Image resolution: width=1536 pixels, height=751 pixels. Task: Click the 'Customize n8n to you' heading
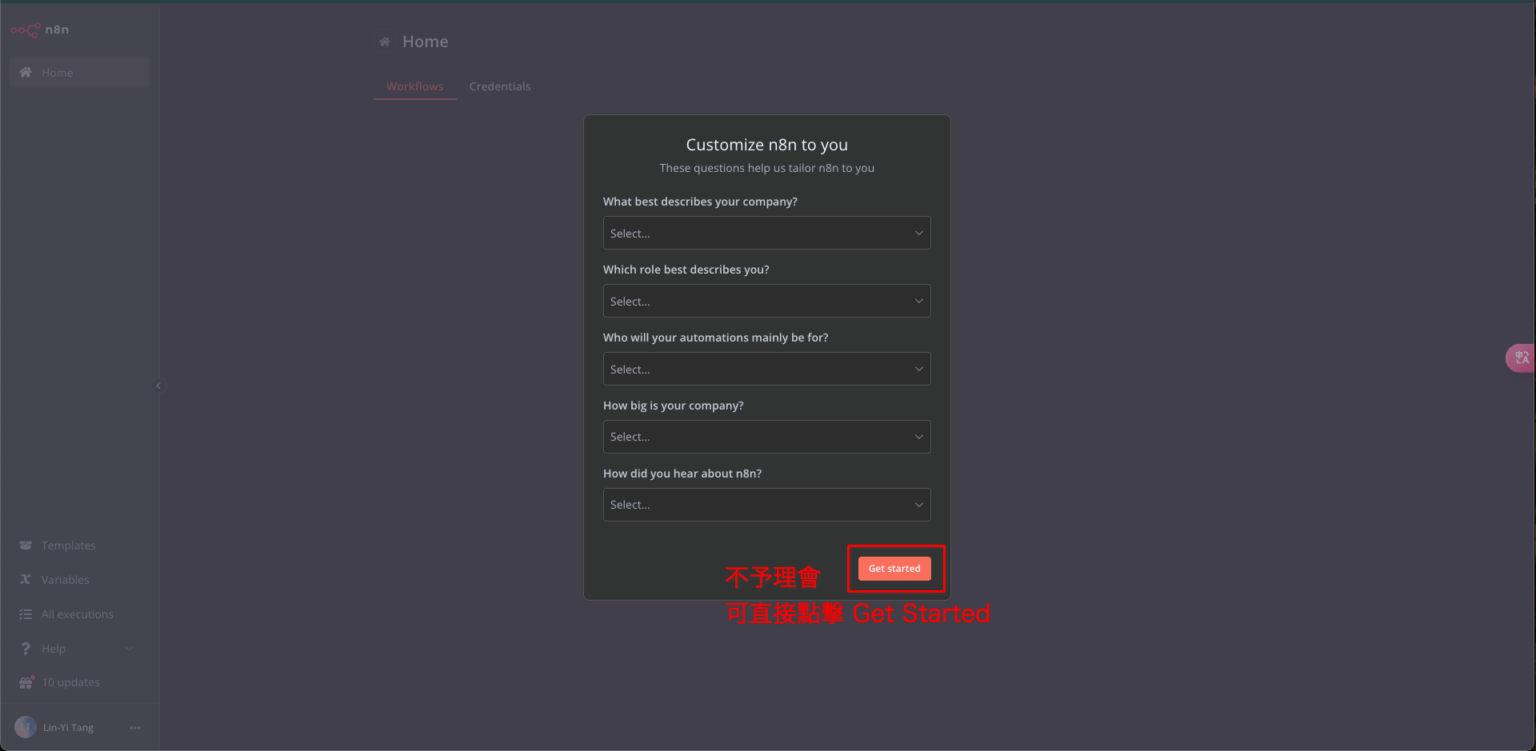click(x=767, y=145)
